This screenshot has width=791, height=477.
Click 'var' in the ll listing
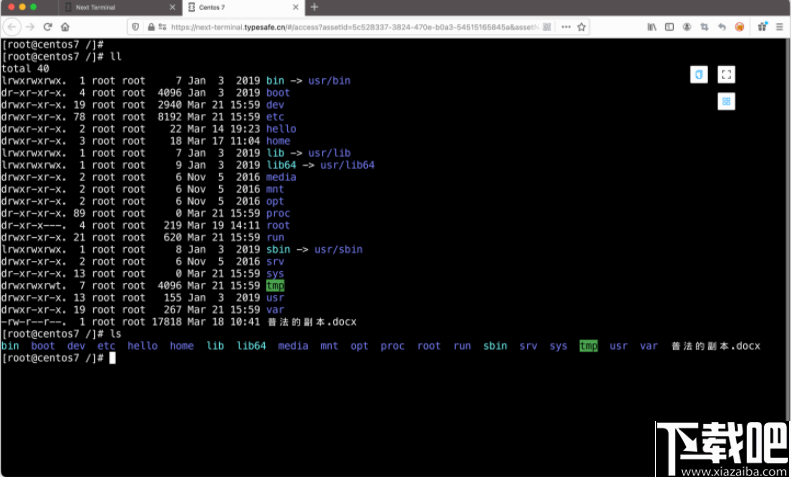pos(275,310)
